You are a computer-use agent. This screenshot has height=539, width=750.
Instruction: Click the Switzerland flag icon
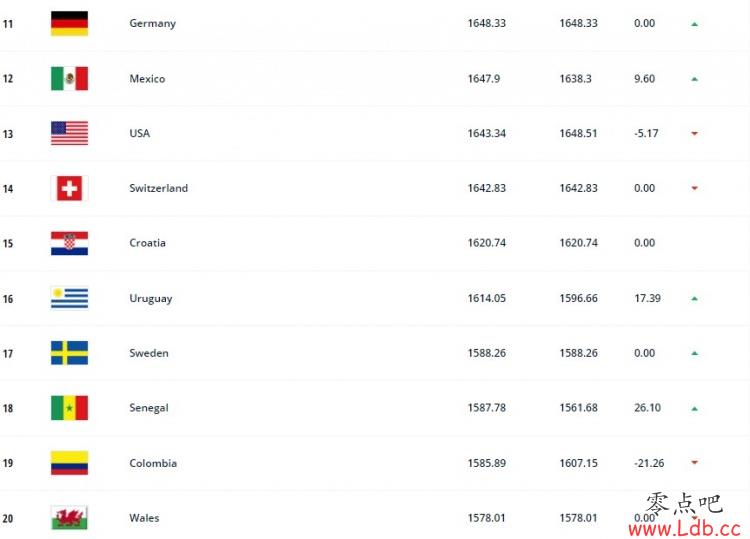[x=69, y=188]
